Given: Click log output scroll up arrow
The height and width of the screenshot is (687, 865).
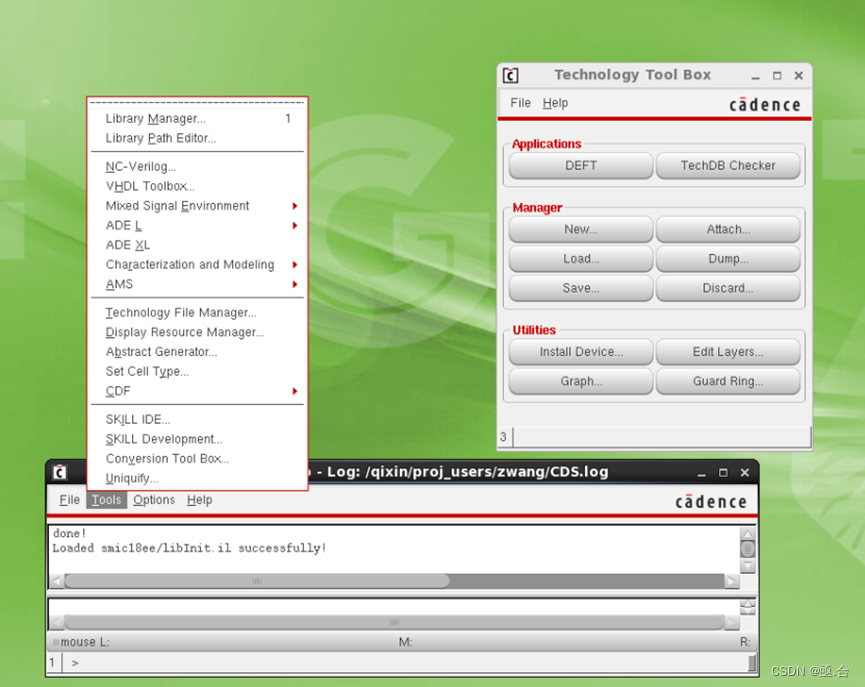Looking at the screenshot, I should click(747, 534).
